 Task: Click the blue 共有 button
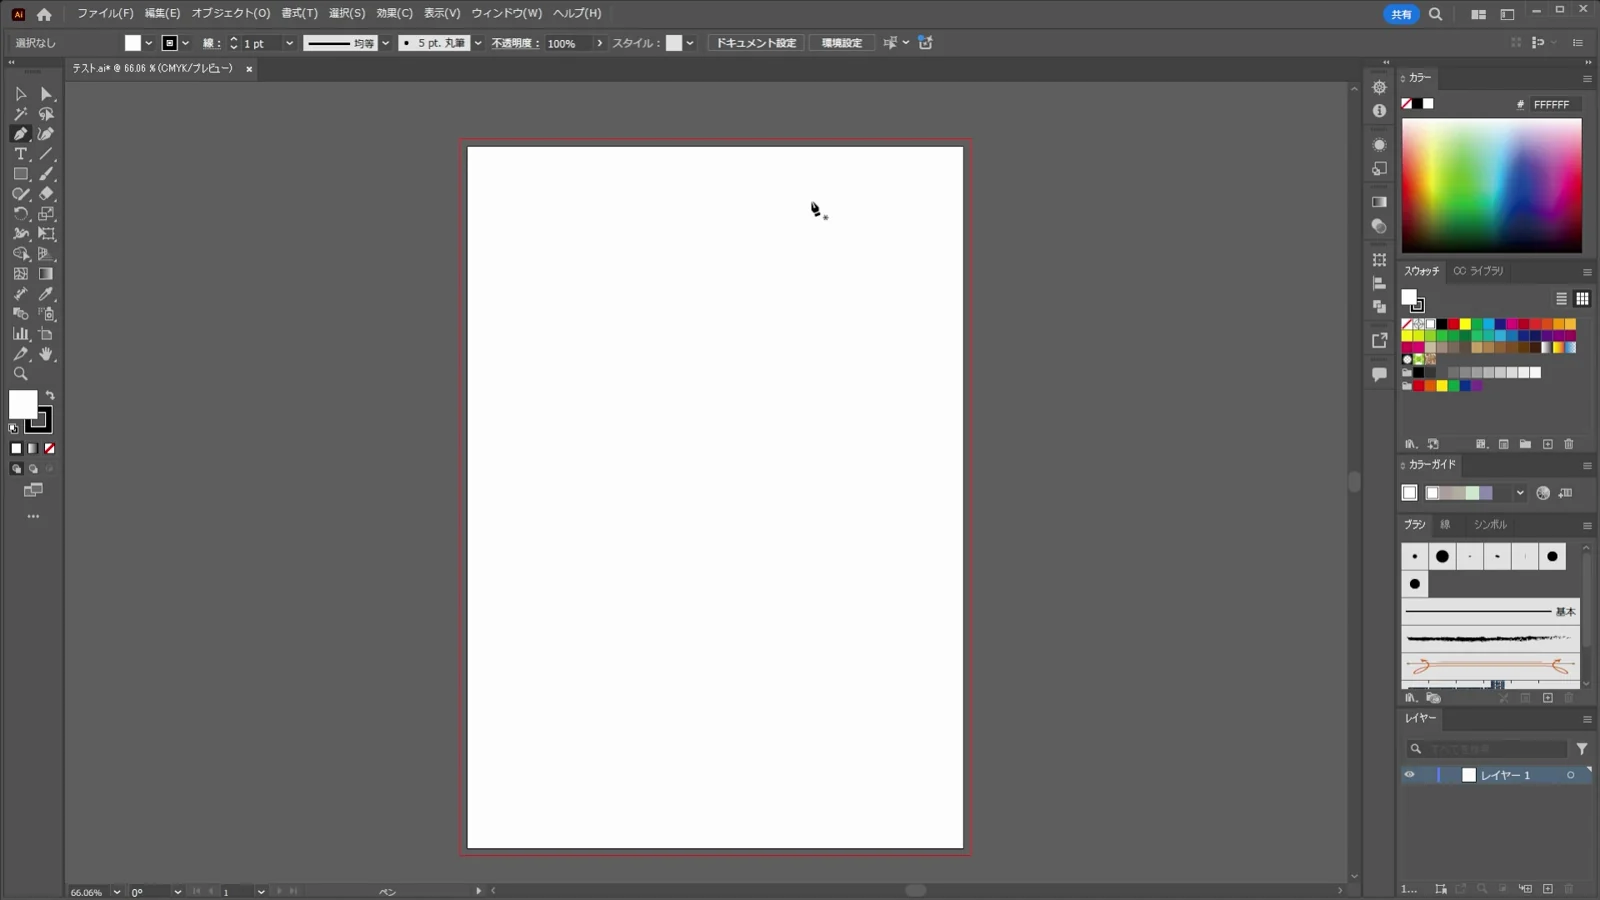click(1401, 14)
